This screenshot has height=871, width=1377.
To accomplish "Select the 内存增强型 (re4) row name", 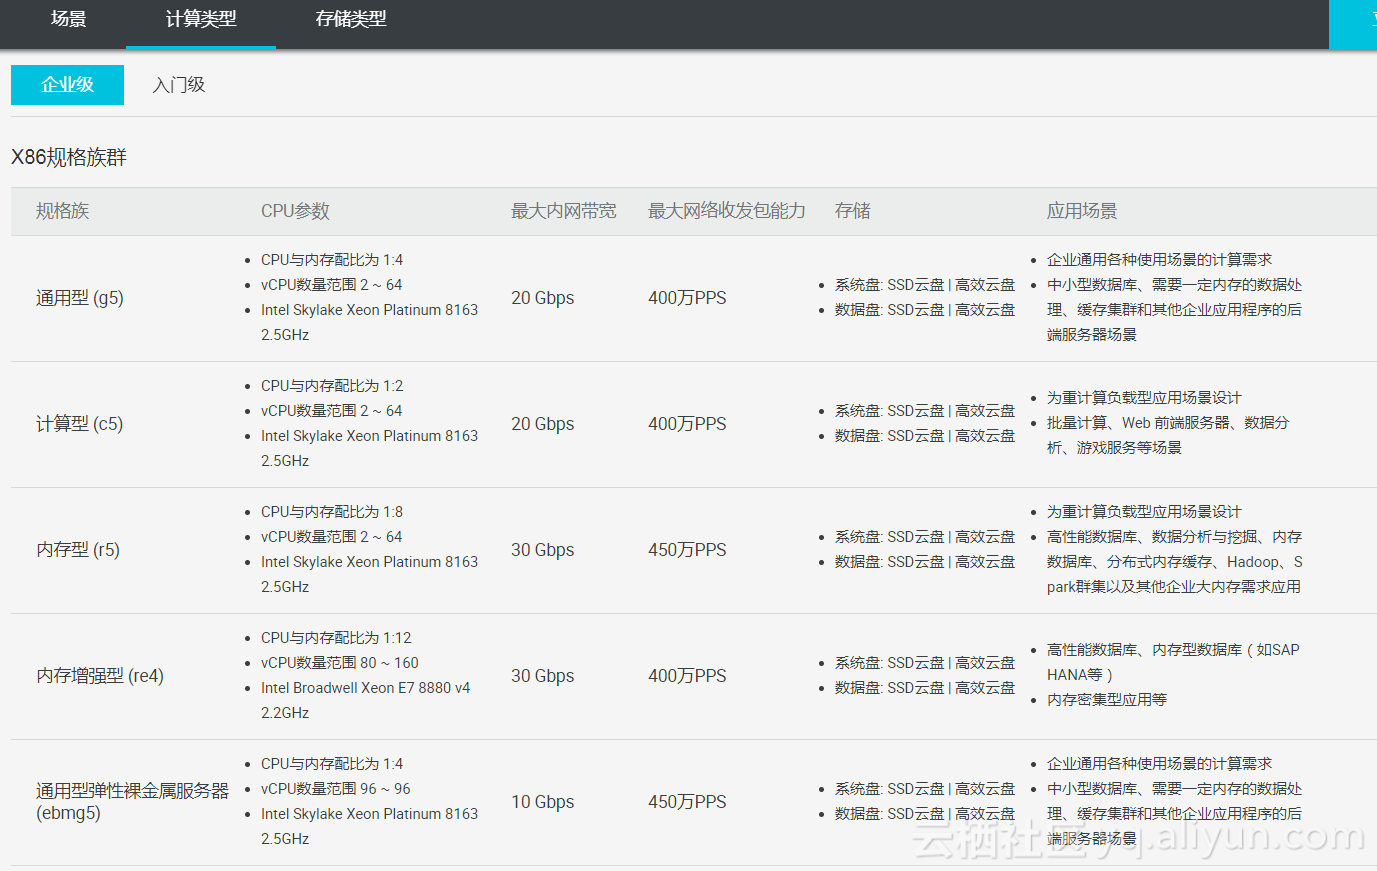I will pyautogui.click(x=100, y=676).
